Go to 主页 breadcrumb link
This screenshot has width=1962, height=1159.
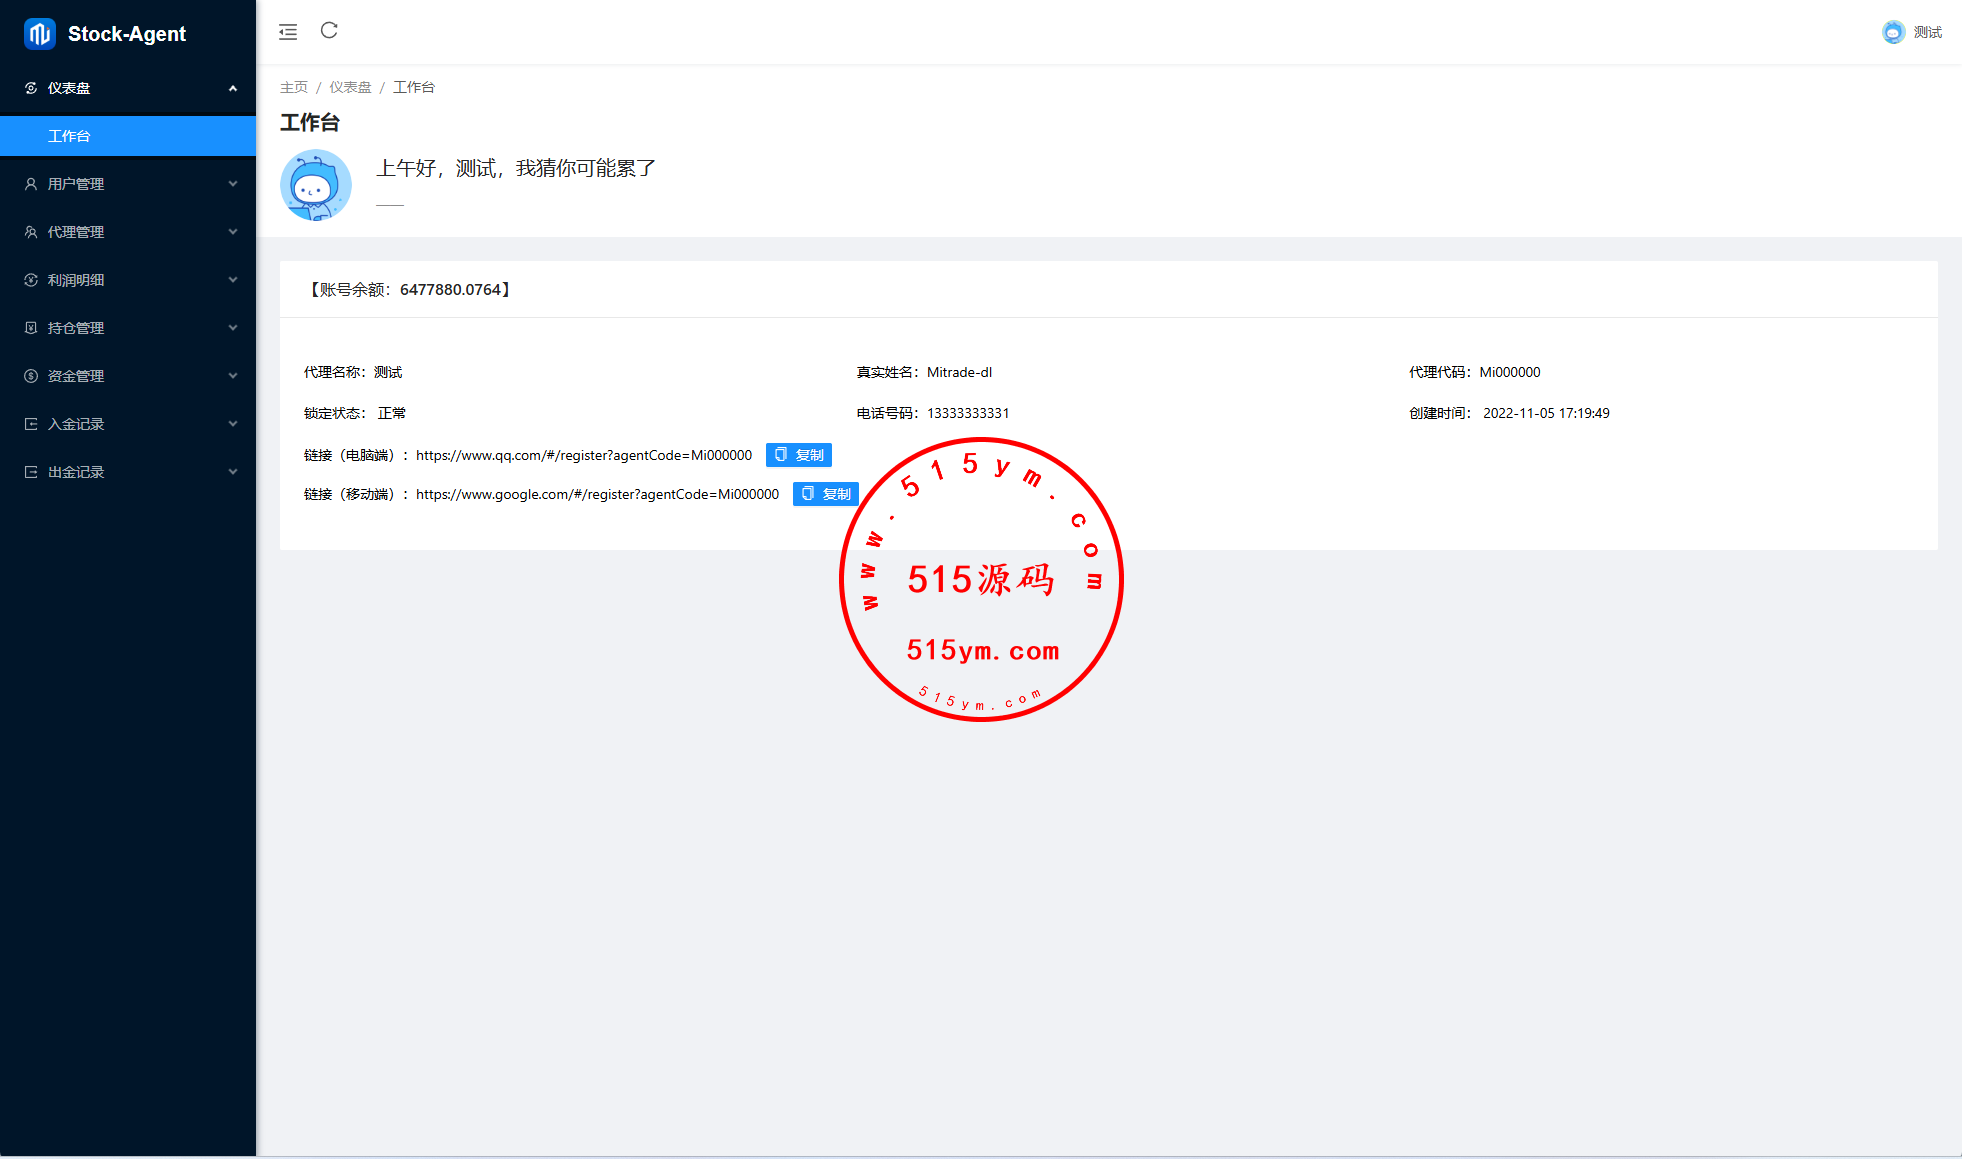click(x=293, y=87)
